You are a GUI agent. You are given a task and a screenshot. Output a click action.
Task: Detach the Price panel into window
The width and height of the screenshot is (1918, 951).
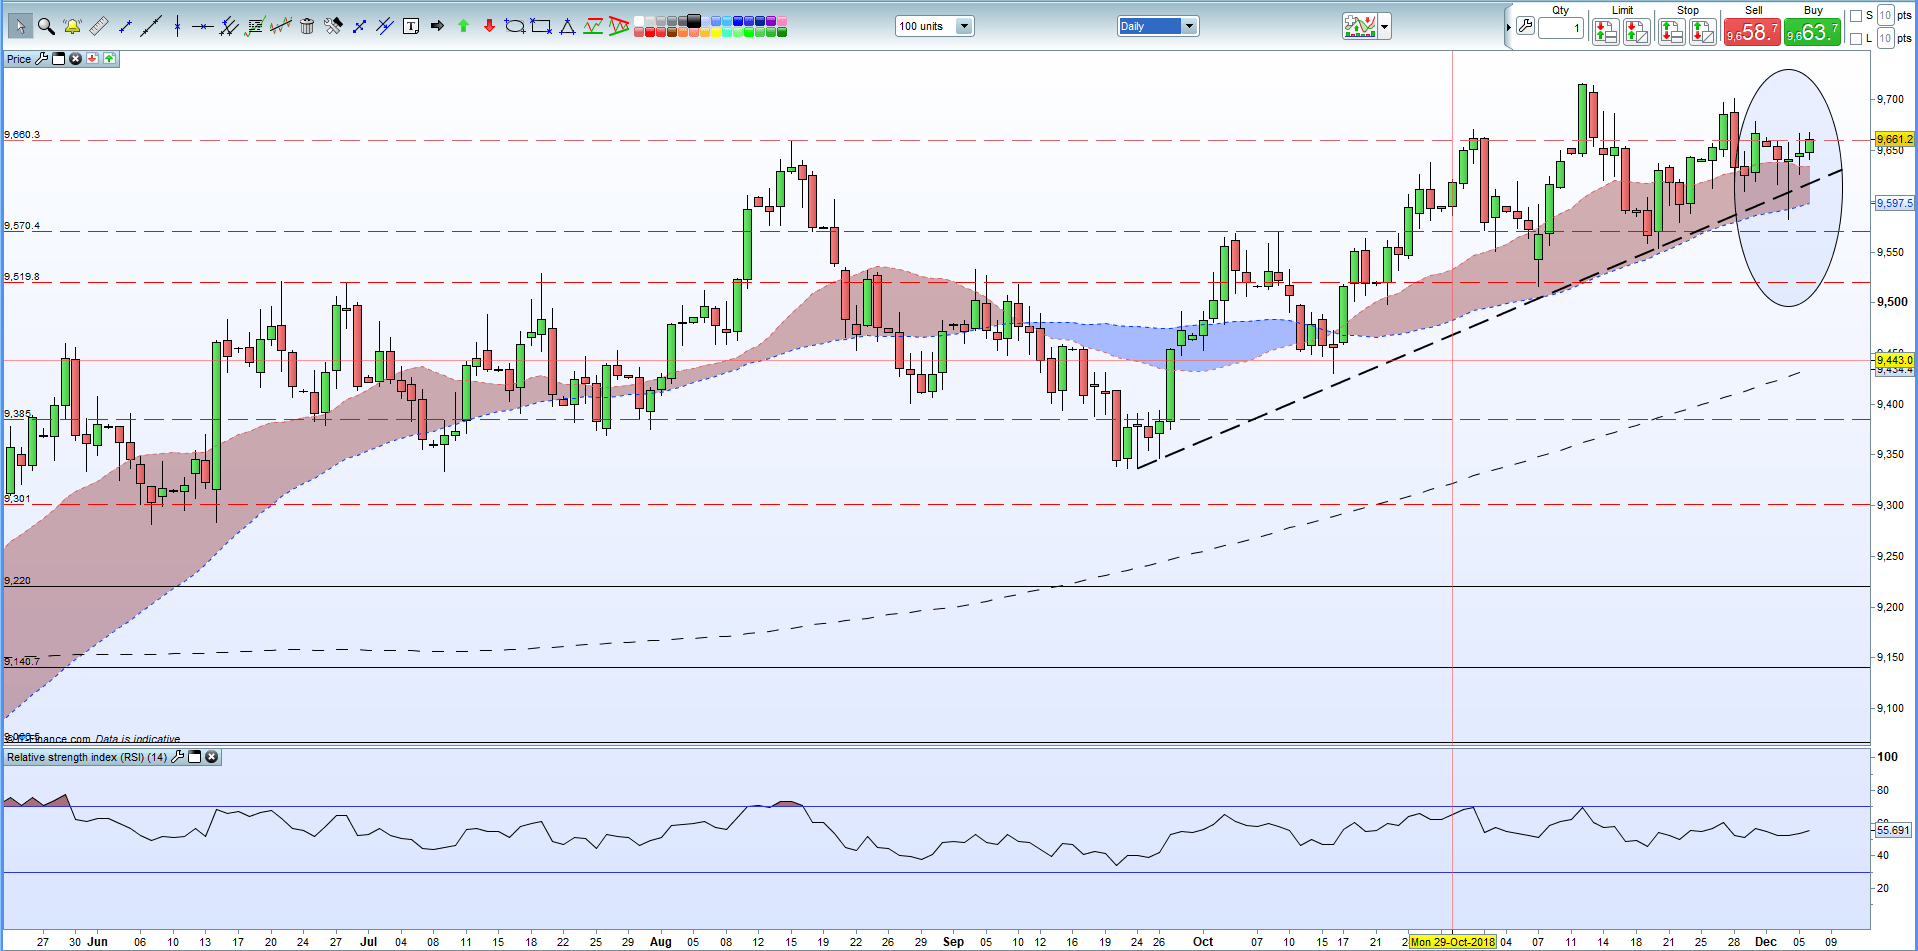(58, 59)
